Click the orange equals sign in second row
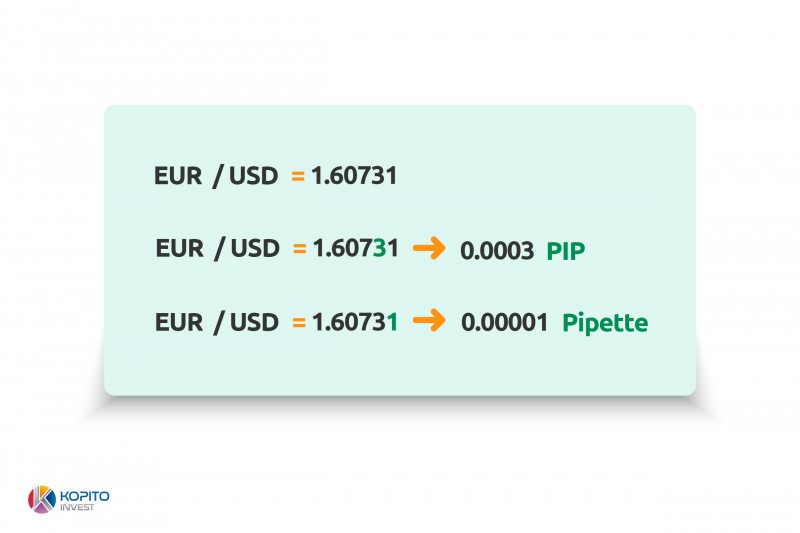The height and width of the screenshot is (533, 800). pyautogui.click(x=299, y=249)
